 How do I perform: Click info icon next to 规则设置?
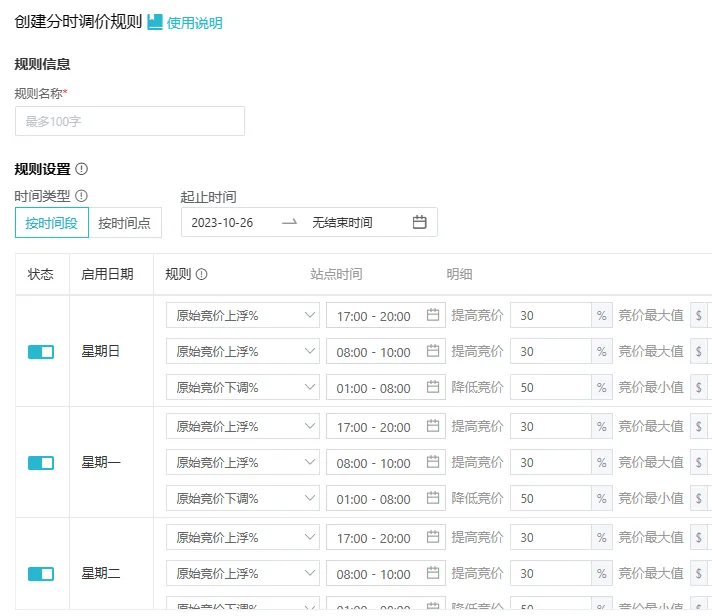coord(81,169)
